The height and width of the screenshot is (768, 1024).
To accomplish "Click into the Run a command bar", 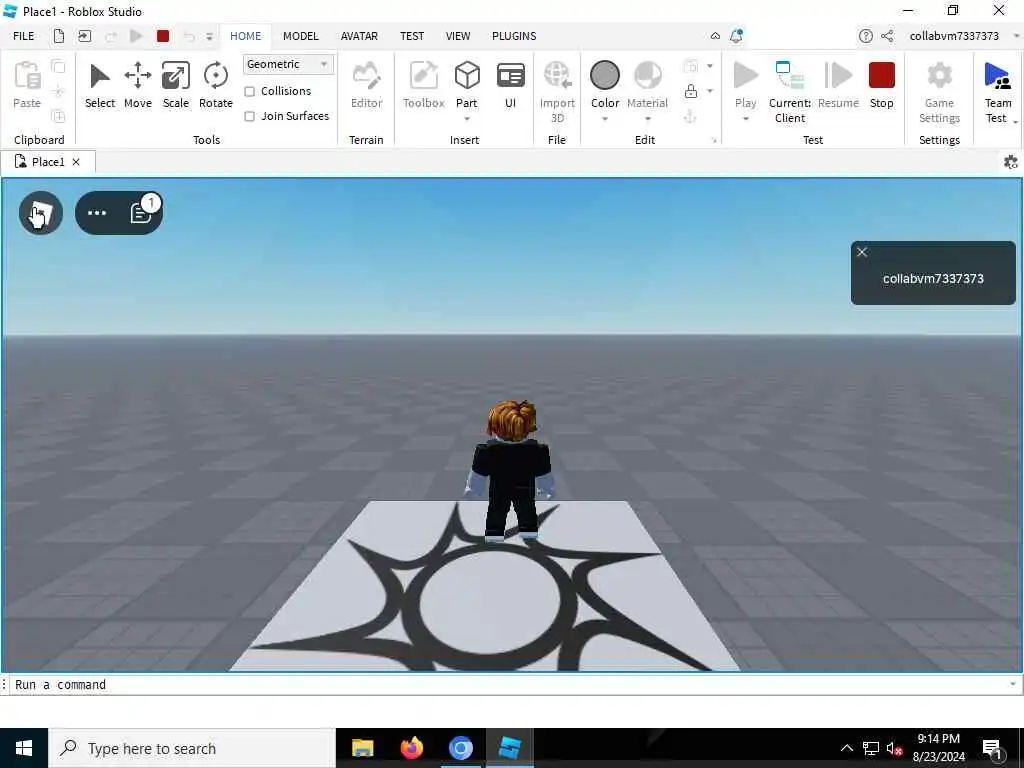I will click(x=509, y=684).
